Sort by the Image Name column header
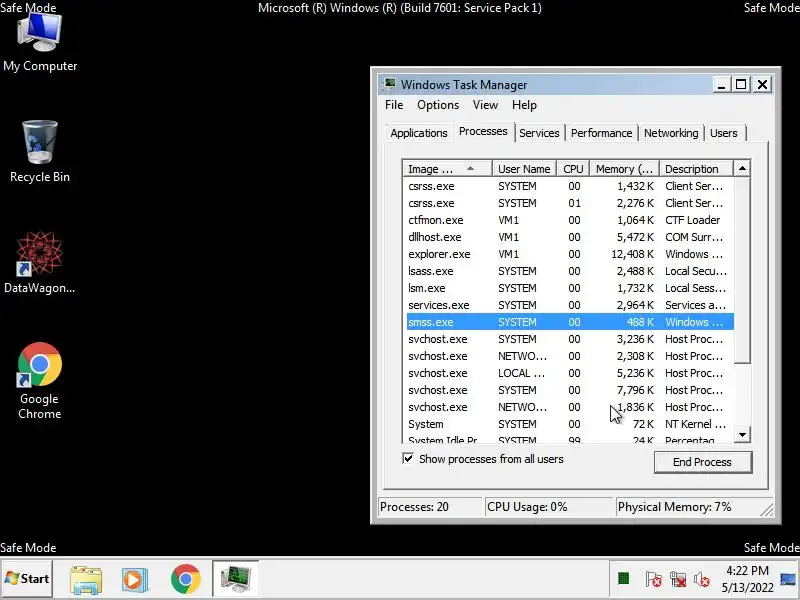 [447, 169]
